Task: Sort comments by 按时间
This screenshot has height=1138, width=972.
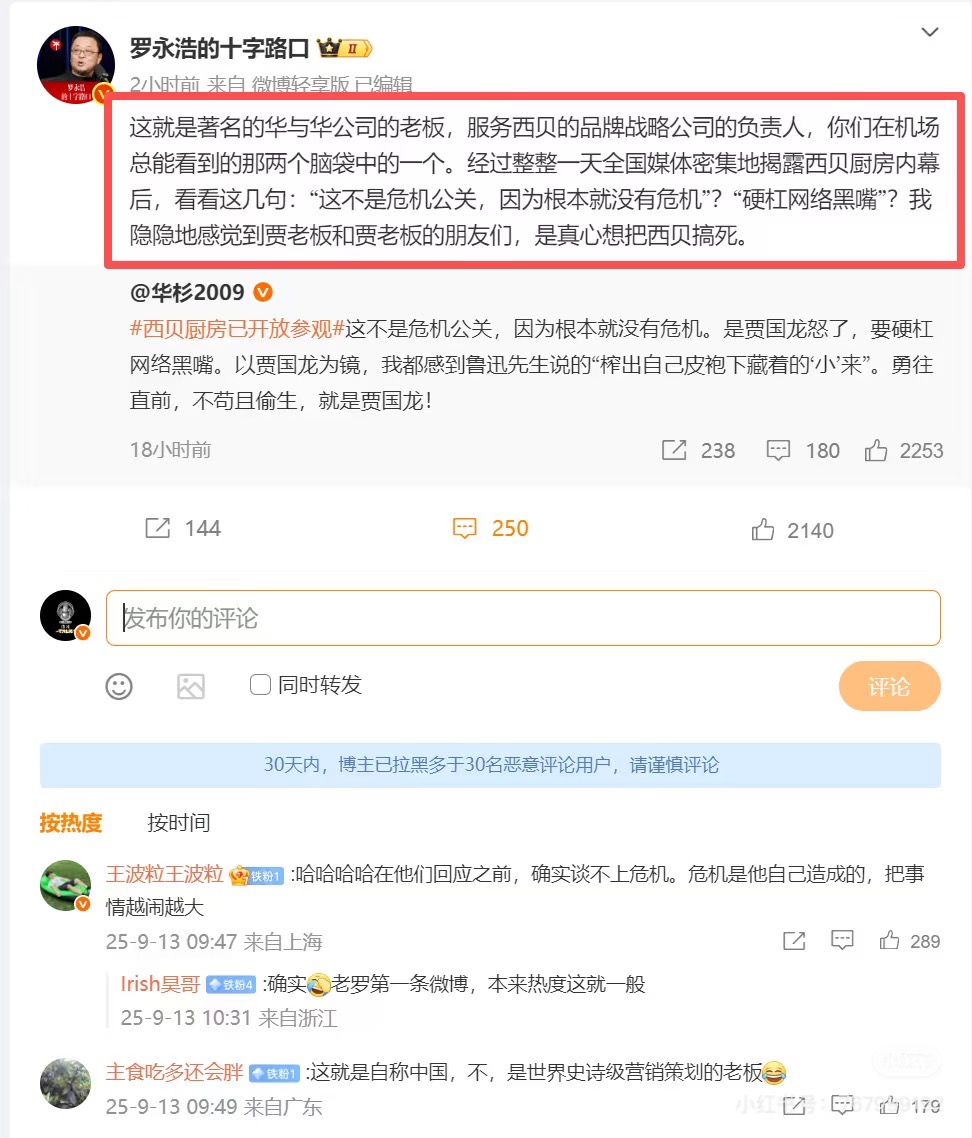Action: point(179,822)
